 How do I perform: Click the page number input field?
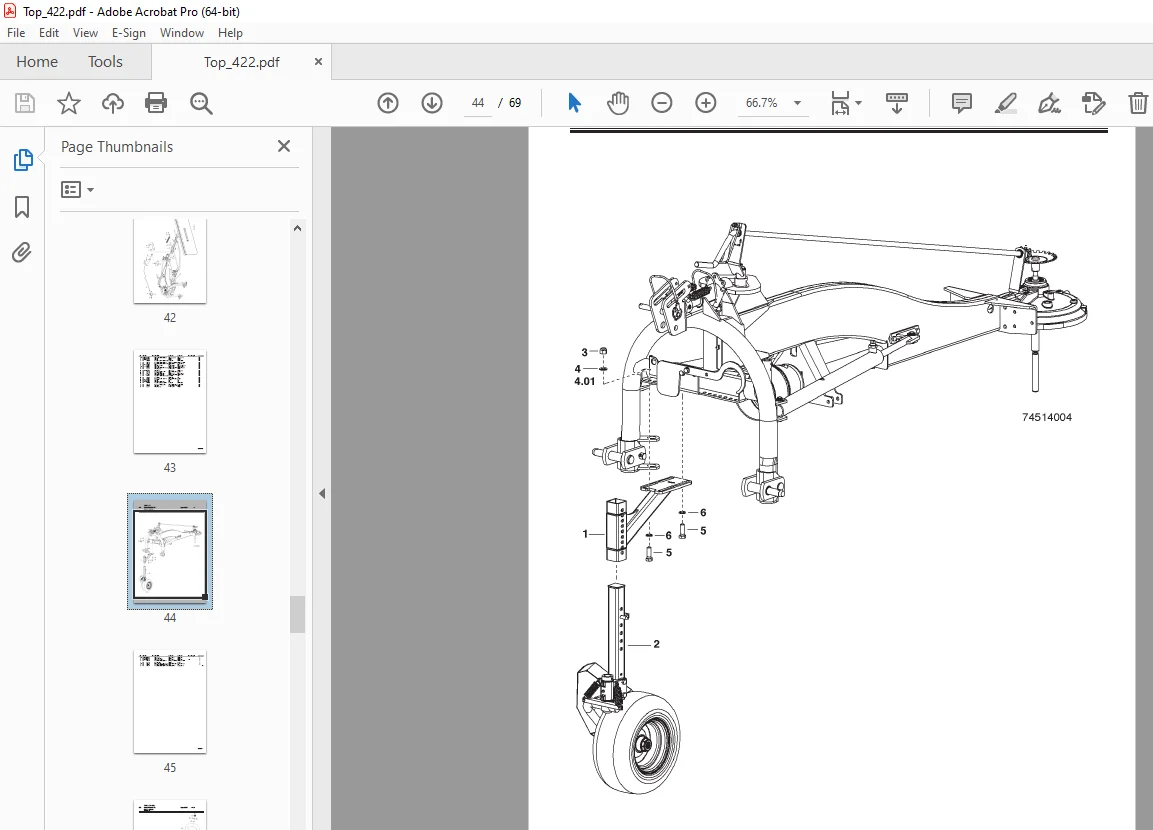478,103
